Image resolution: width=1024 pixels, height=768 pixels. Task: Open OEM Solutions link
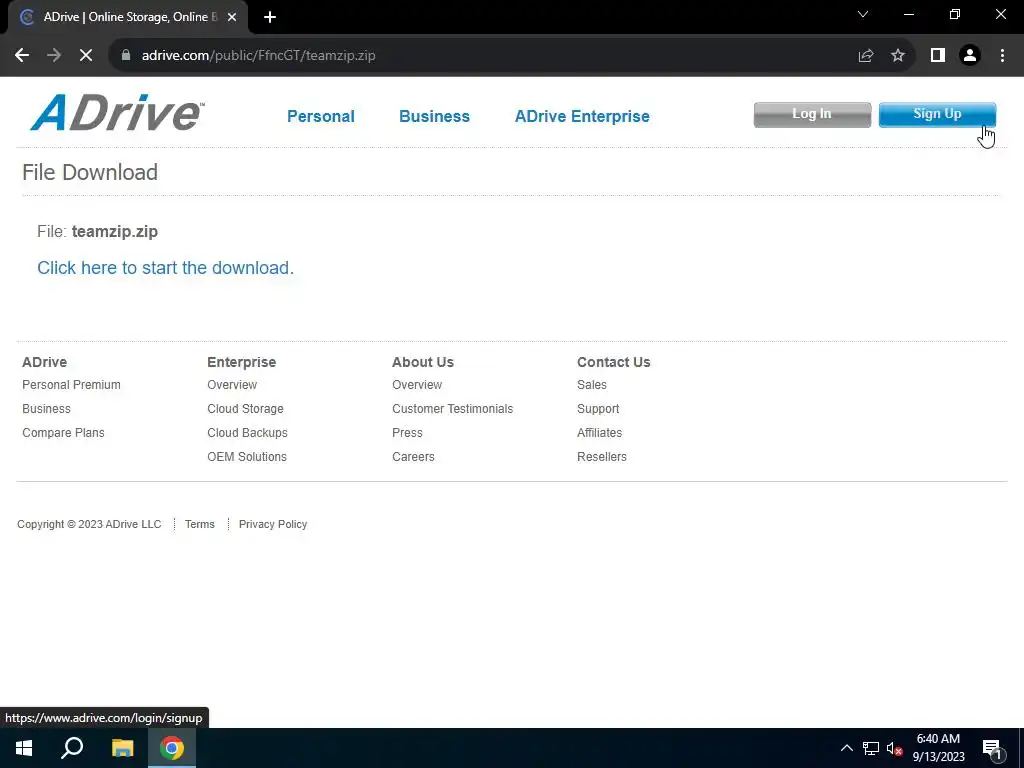247,457
